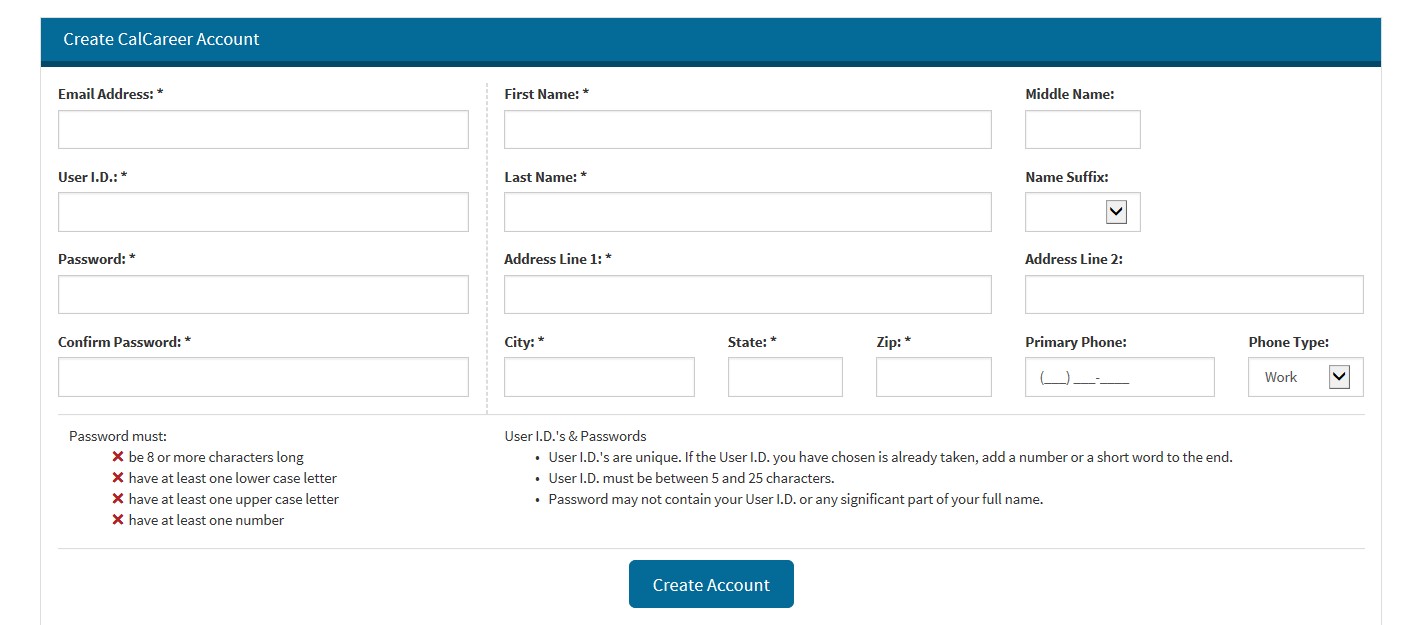Image resolution: width=1423 pixels, height=625 pixels.
Task: Click the Zip code field
Action: (934, 377)
